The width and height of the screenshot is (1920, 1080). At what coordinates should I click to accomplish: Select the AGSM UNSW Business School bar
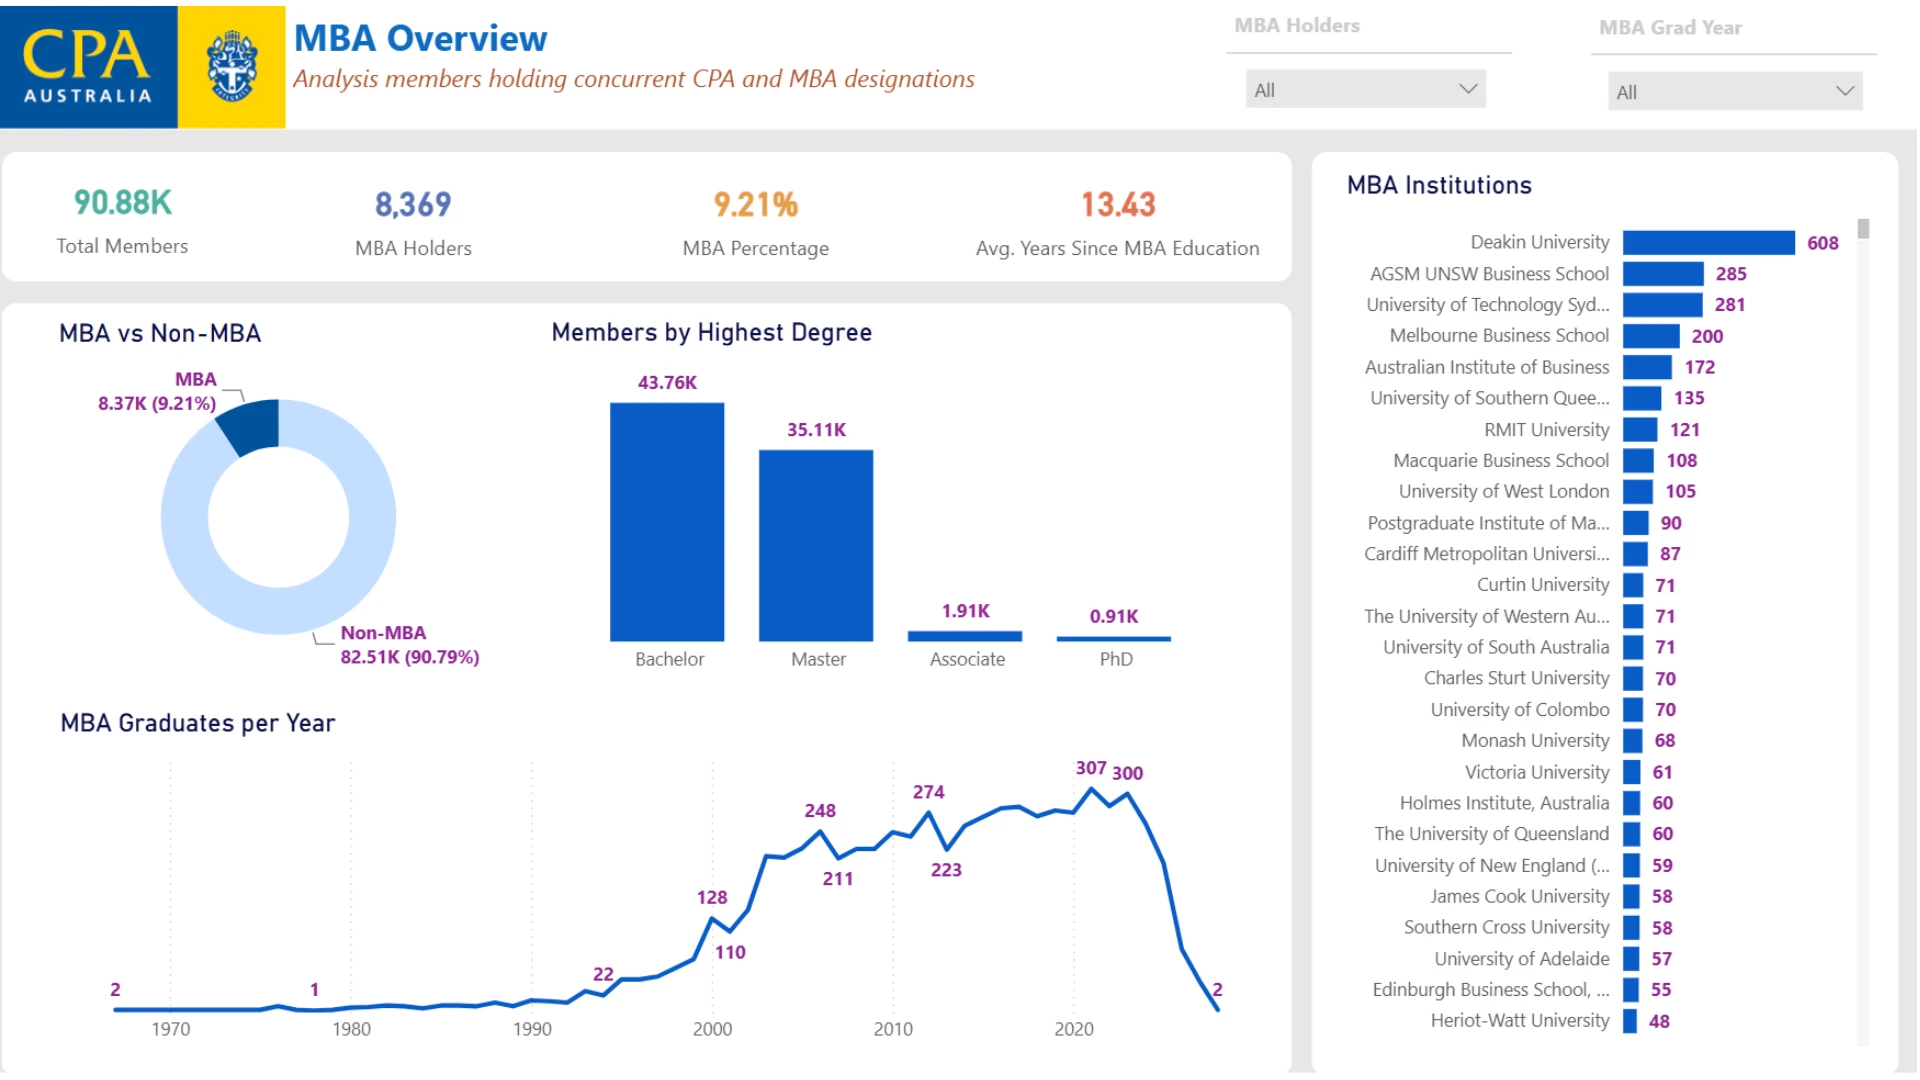coord(1663,273)
